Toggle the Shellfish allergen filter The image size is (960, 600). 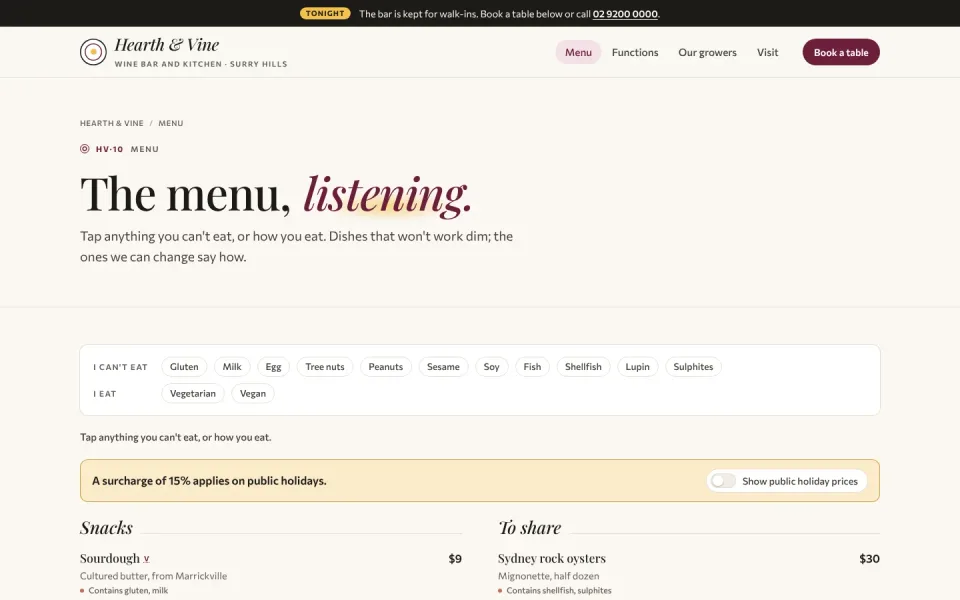click(x=583, y=367)
